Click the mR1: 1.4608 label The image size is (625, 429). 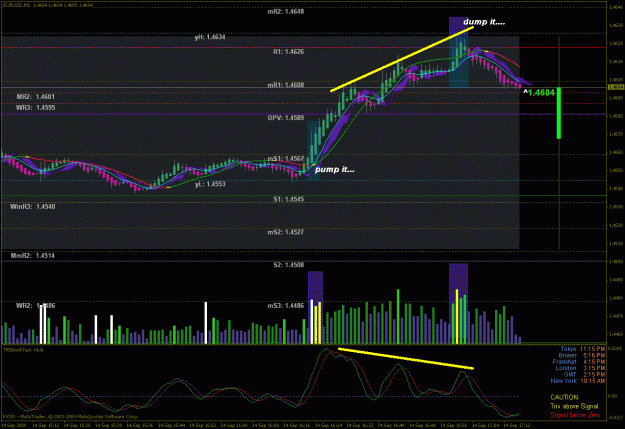tap(286, 85)
